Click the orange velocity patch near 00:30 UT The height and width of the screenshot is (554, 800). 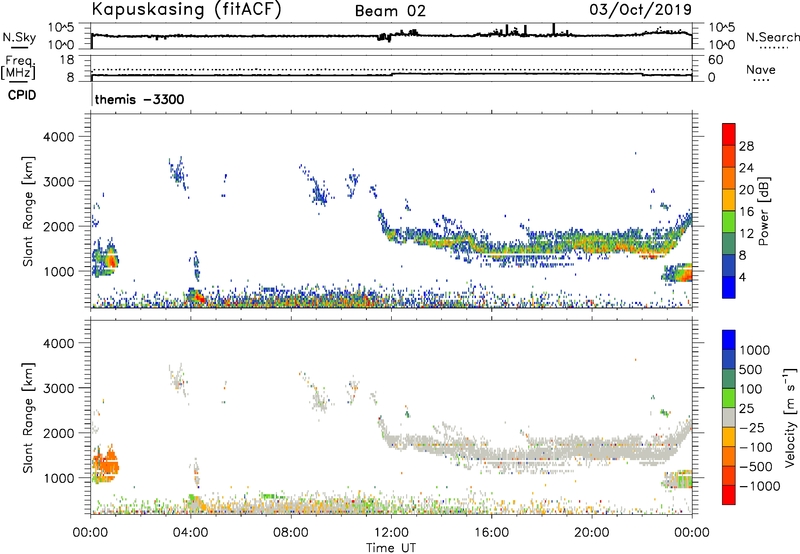[x=106, y=463]
